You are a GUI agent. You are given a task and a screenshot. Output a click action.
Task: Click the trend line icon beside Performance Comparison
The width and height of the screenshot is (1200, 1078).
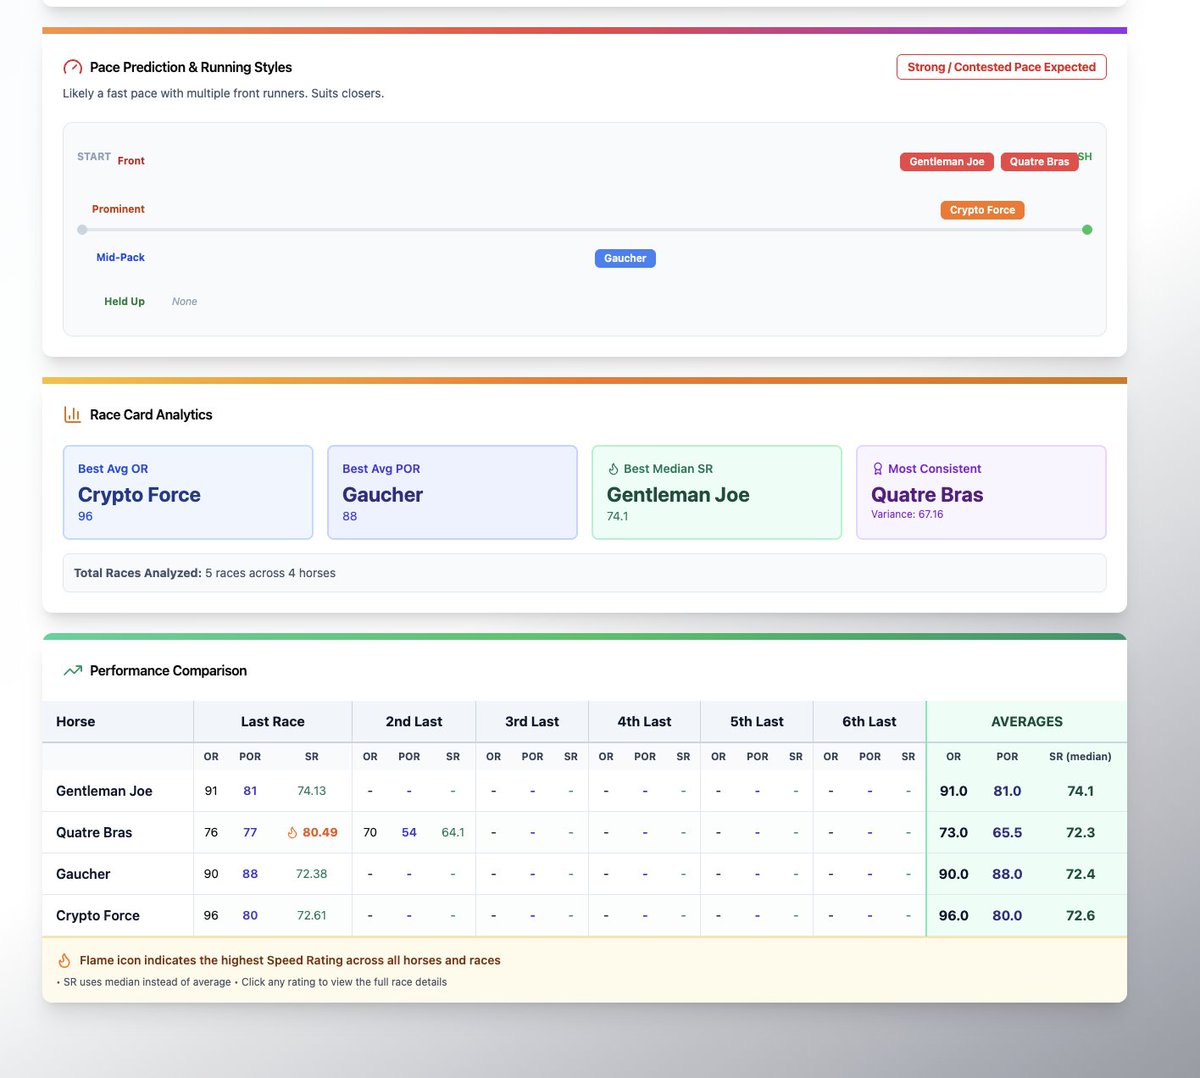click(x=72, y=670)
